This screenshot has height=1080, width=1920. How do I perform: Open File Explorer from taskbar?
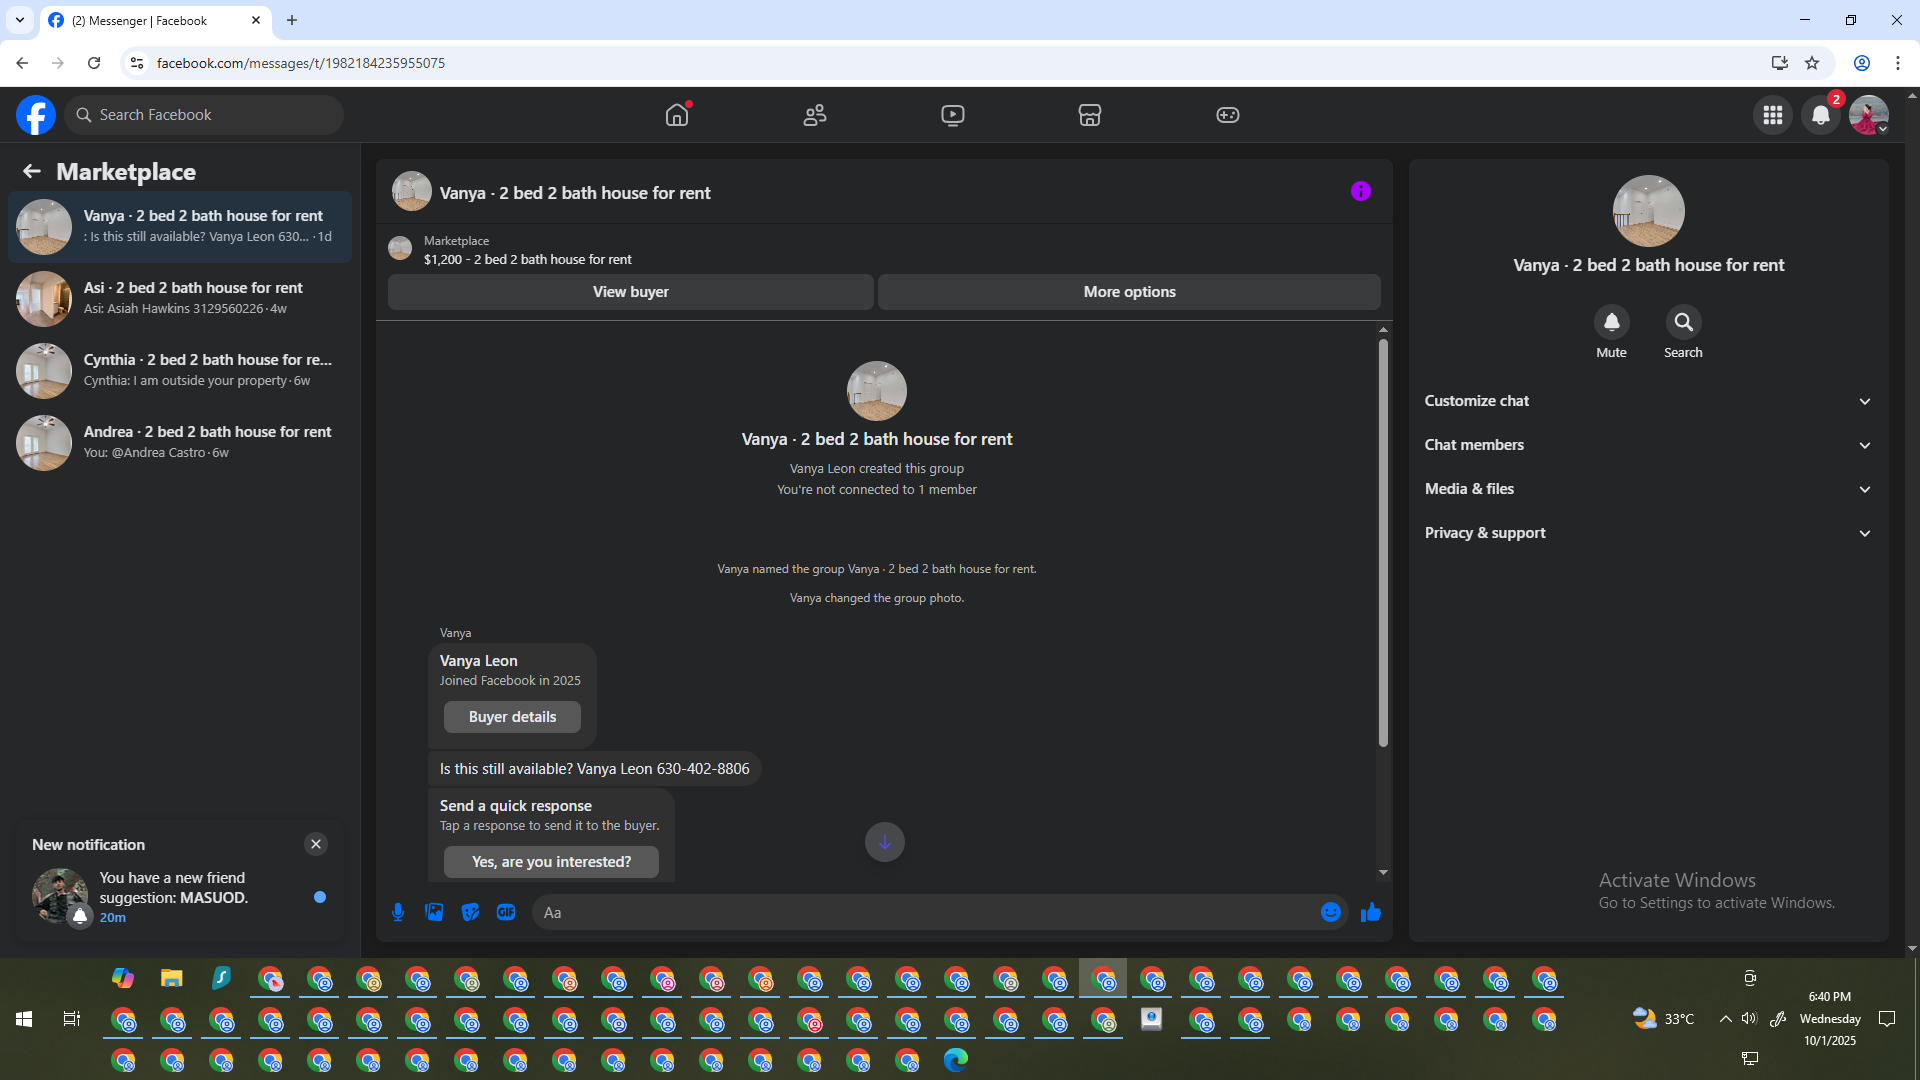click(172, 978)
